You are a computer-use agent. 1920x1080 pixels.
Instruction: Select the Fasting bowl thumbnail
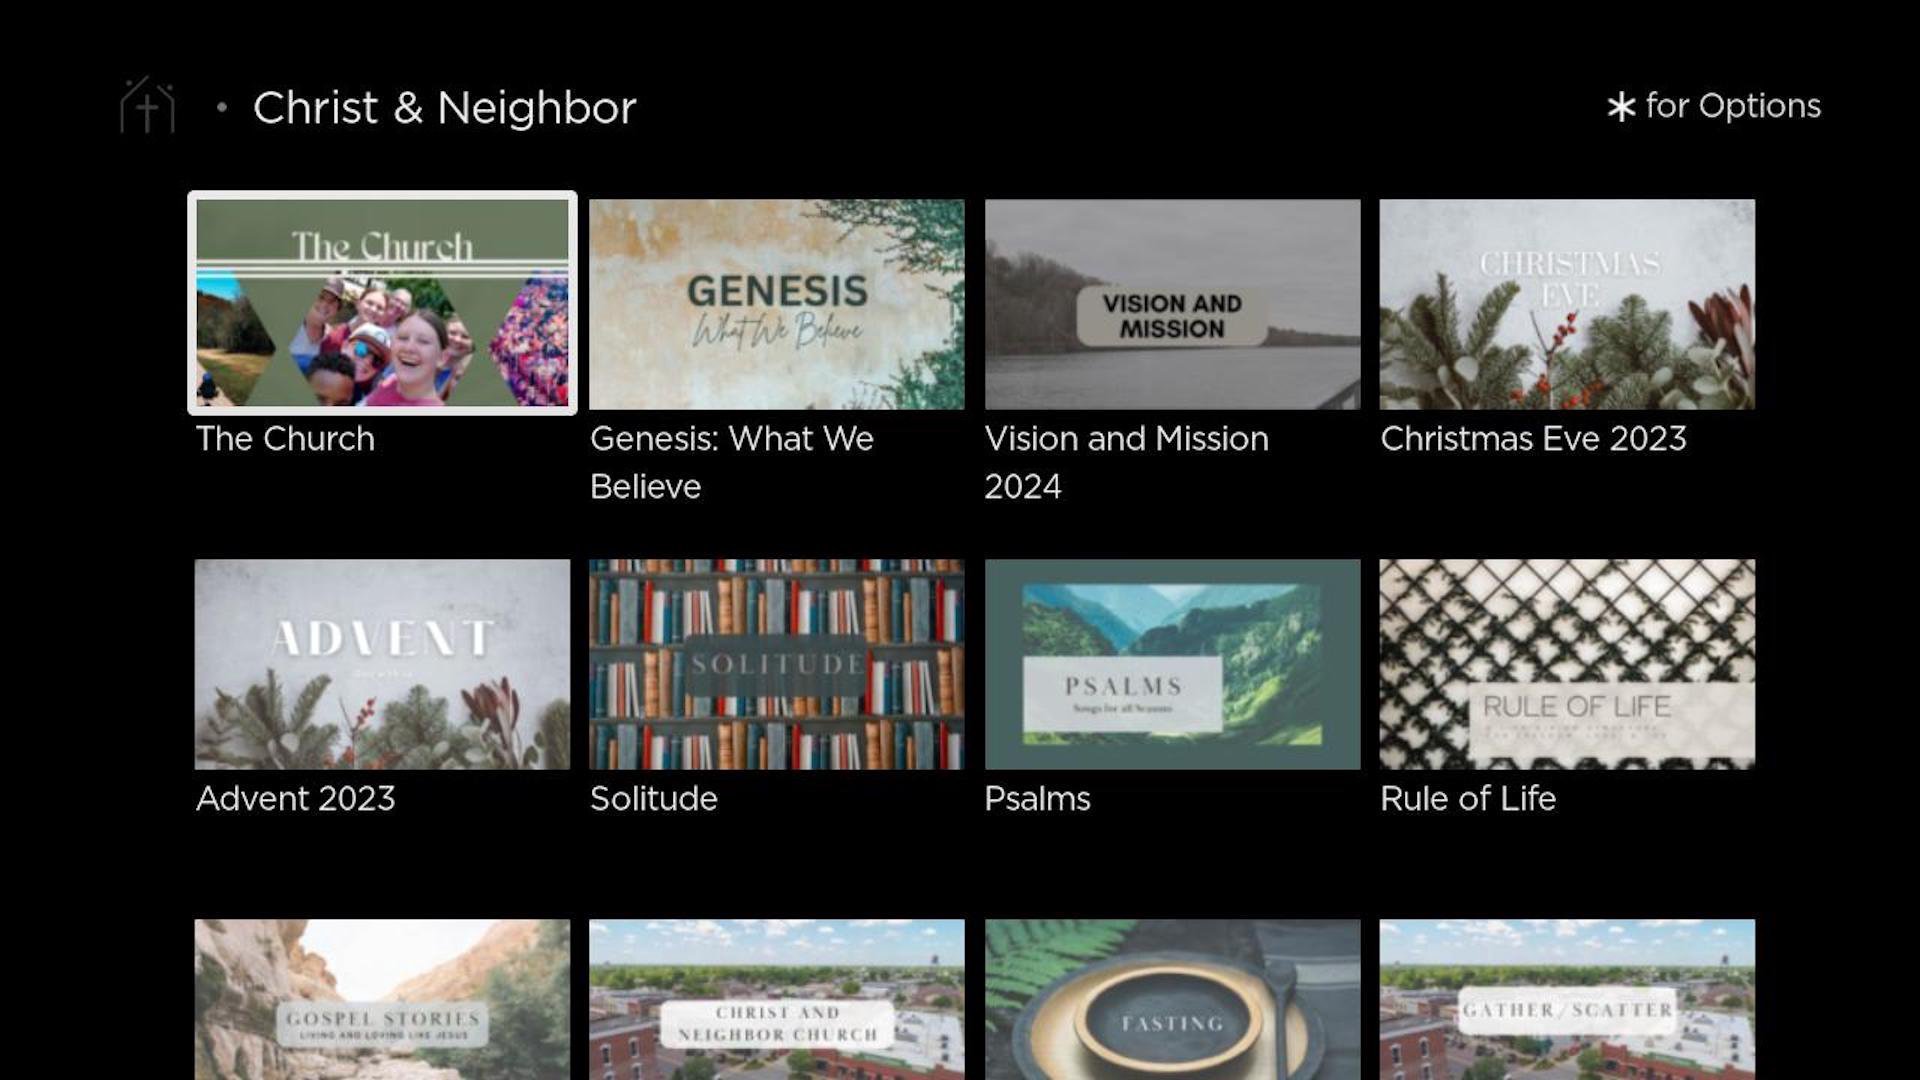tap(1172, 999)
